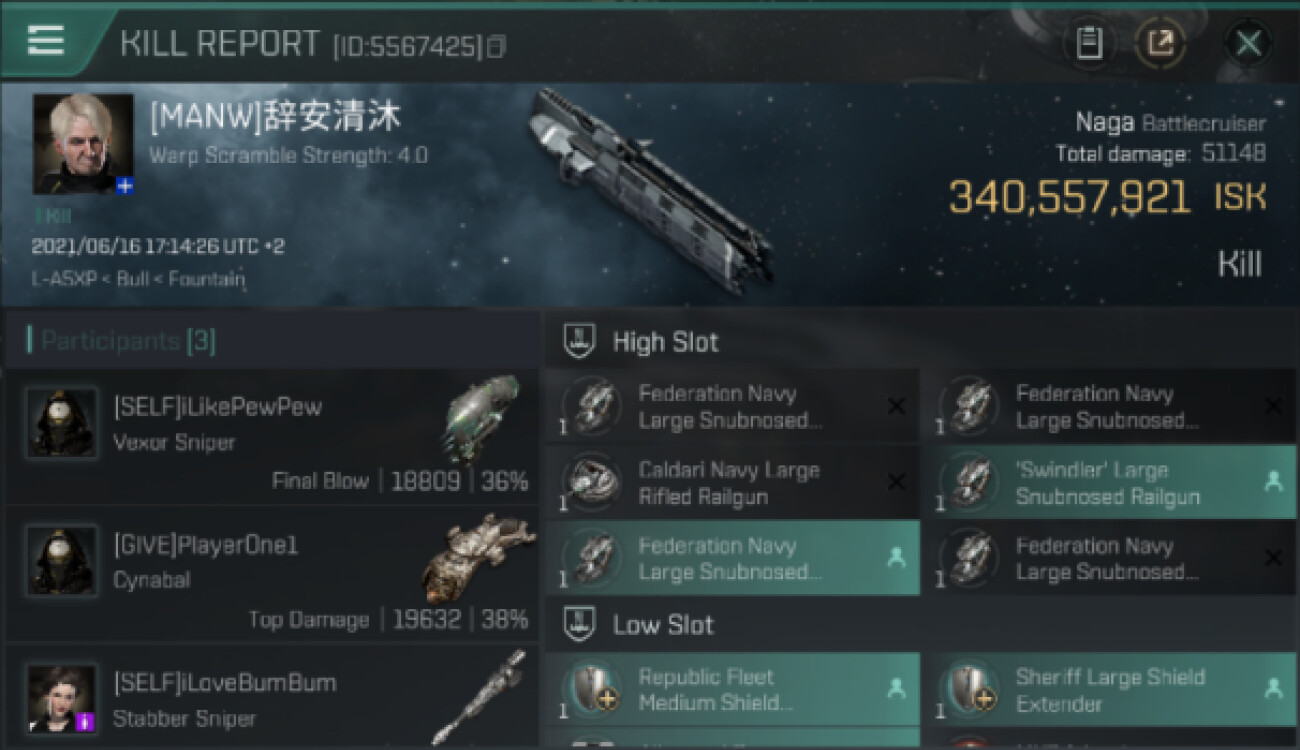
Task: Click the share export icon
Action: (1160, 43)
